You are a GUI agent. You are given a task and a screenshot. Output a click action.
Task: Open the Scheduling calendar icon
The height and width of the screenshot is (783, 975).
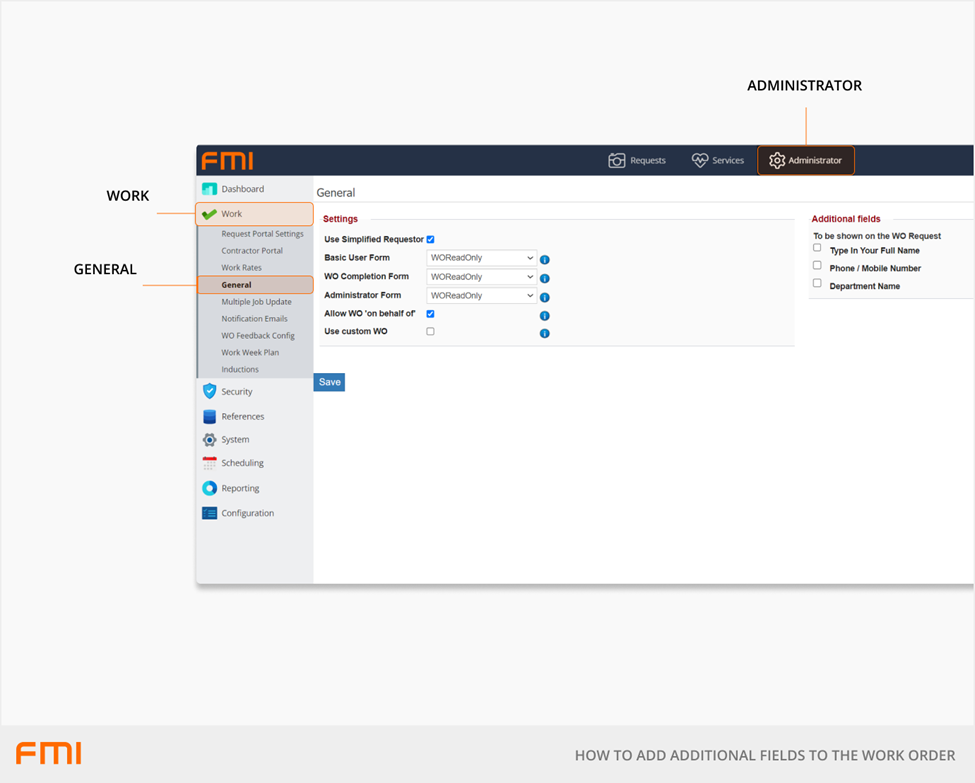tap(209, 463)
